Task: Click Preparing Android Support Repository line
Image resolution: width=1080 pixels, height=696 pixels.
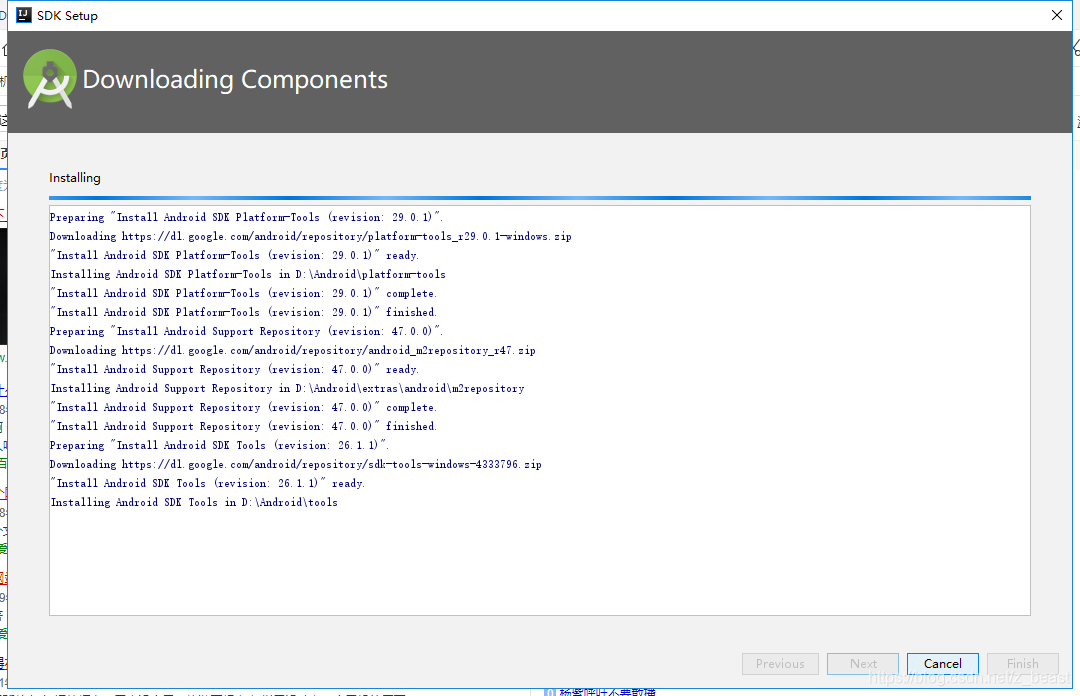Action: (246, 331)
